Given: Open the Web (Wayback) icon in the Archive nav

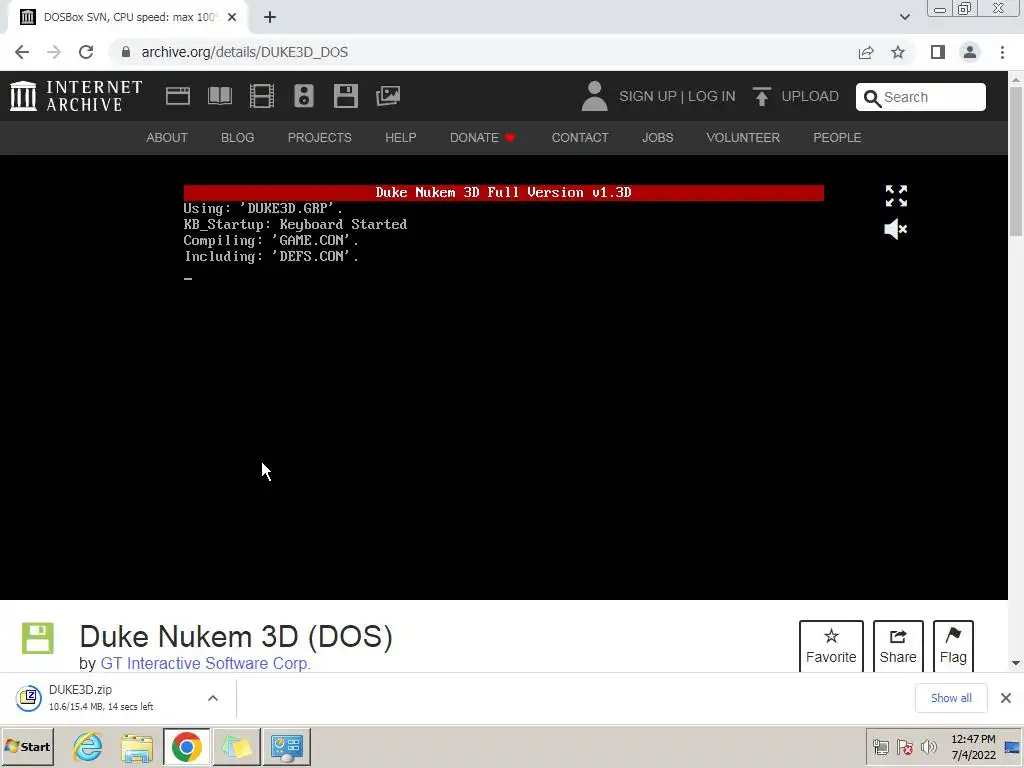Looking at the screenshot, I should pyautogui.click(x=178, y=96).
